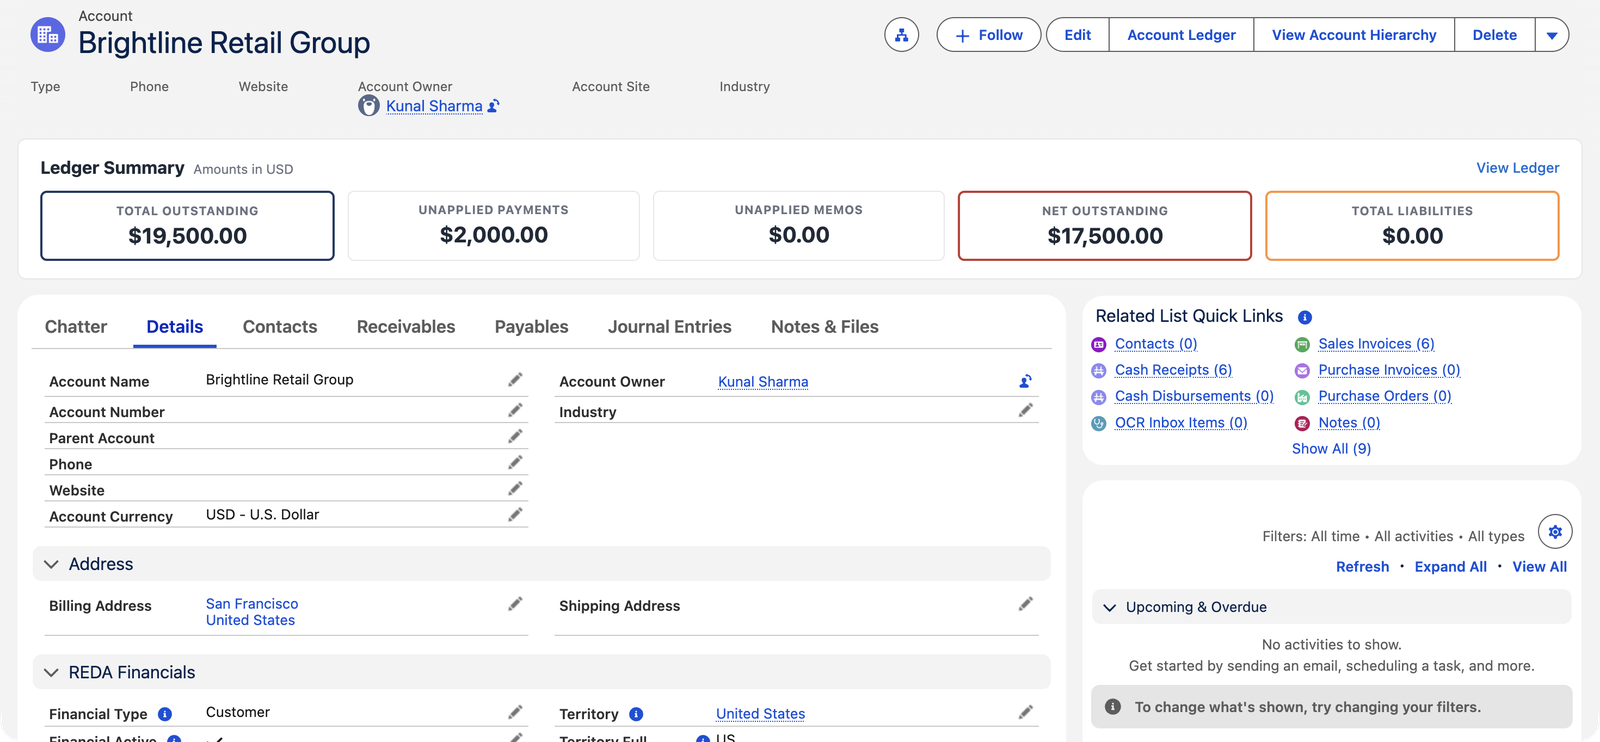1600x742 pixels.
Task: Click the Net Outstanding summary card
Action: point(1105,226)
